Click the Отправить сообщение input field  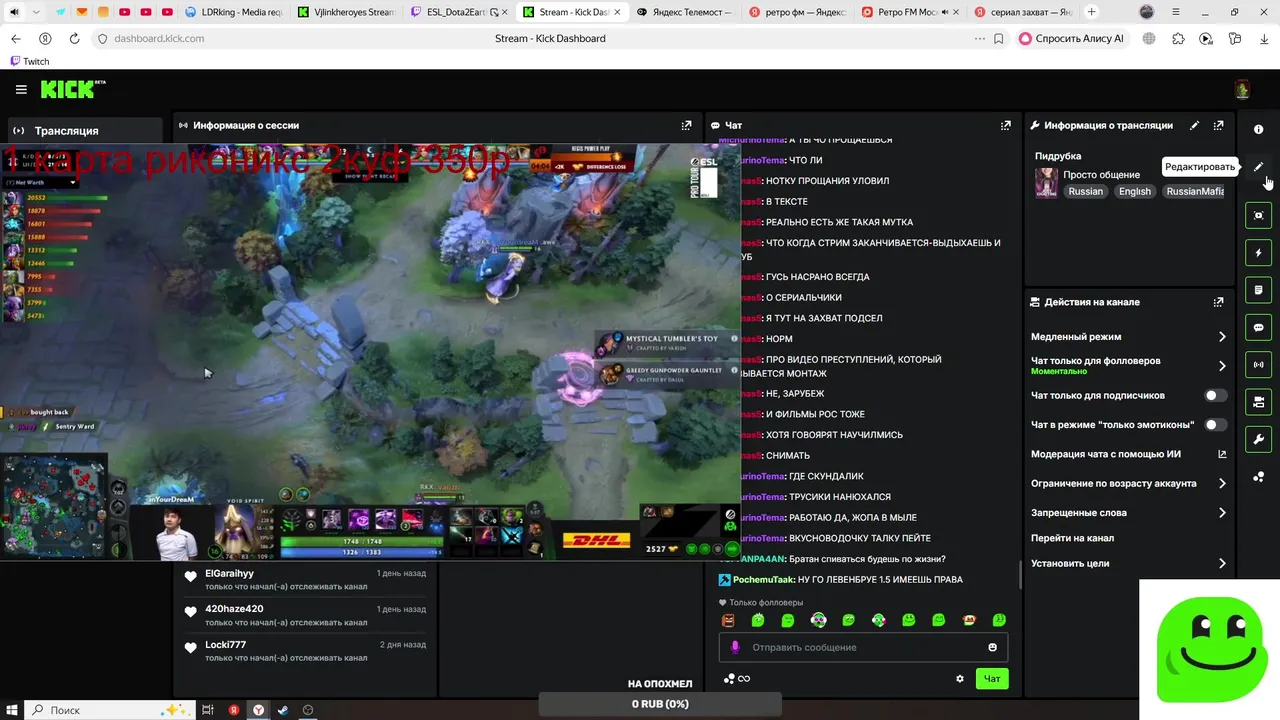coord(863,647)
